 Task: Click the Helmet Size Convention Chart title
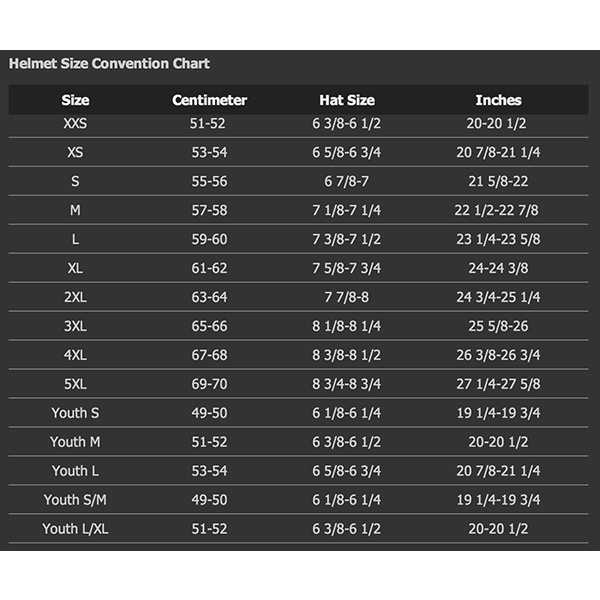[x=109, y=64]
